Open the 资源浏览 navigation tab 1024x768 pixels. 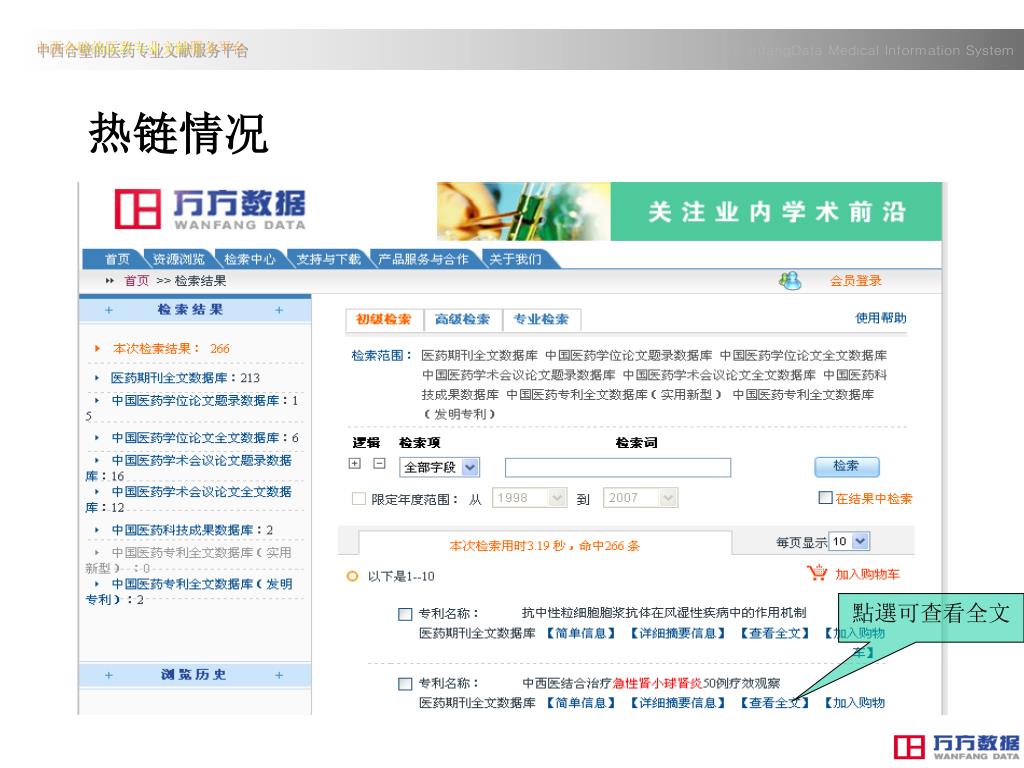tap(178, 259)
